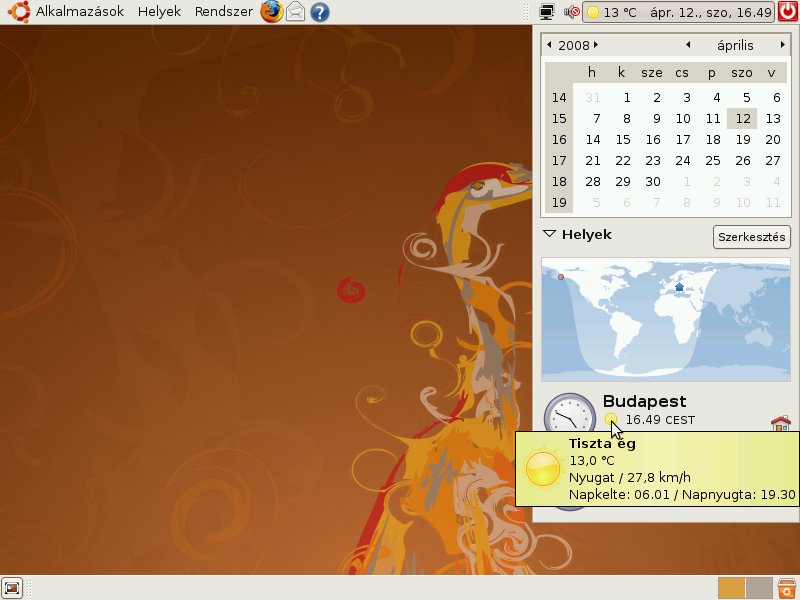Viewport: 800px width, 600px height.
Task: Open the Alkalmazások menu
Action: [80, 12]
